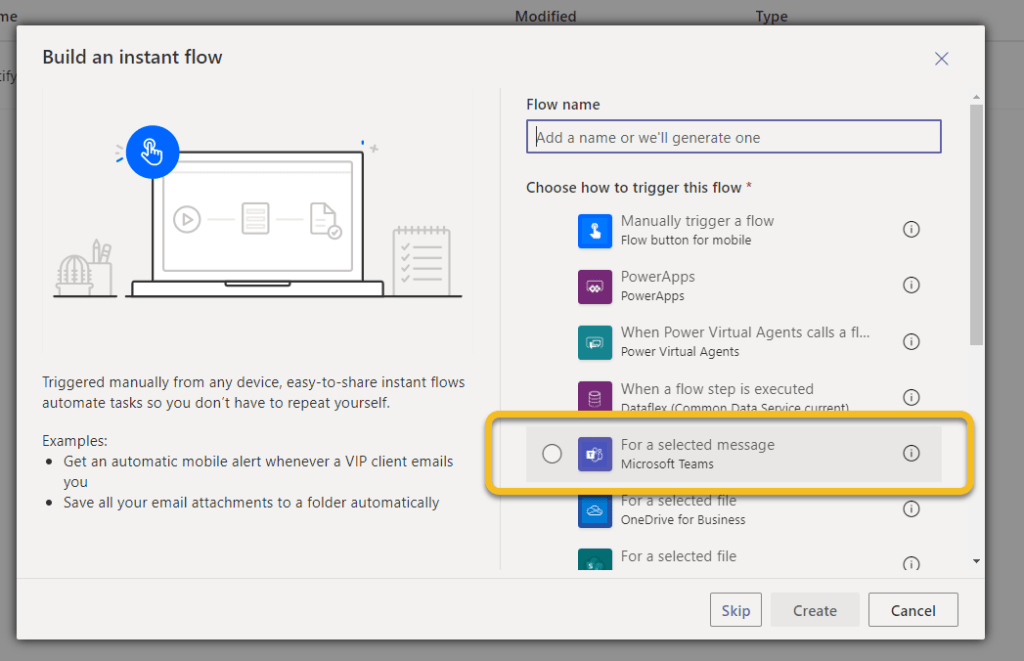Close the Build an instant flow dialog
This screenshot has width=1024, height=661.
[x=941, y=58]
